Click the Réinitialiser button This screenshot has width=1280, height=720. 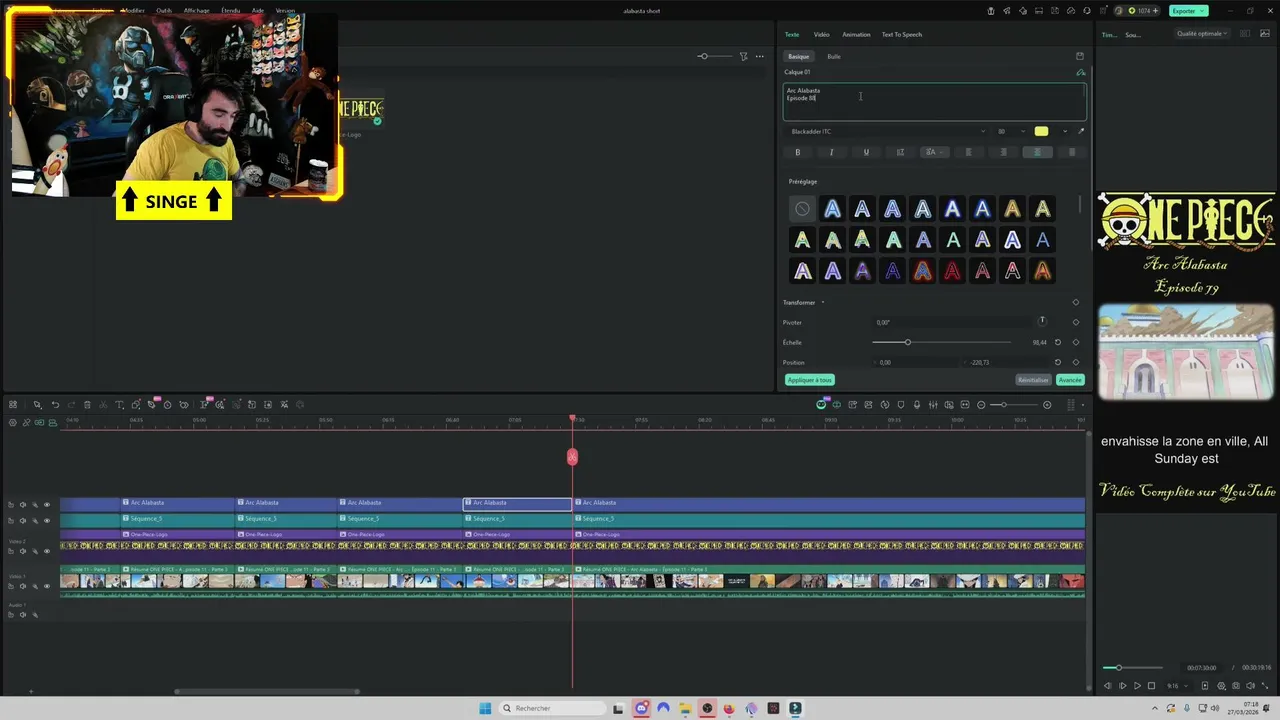(1033, 380)
